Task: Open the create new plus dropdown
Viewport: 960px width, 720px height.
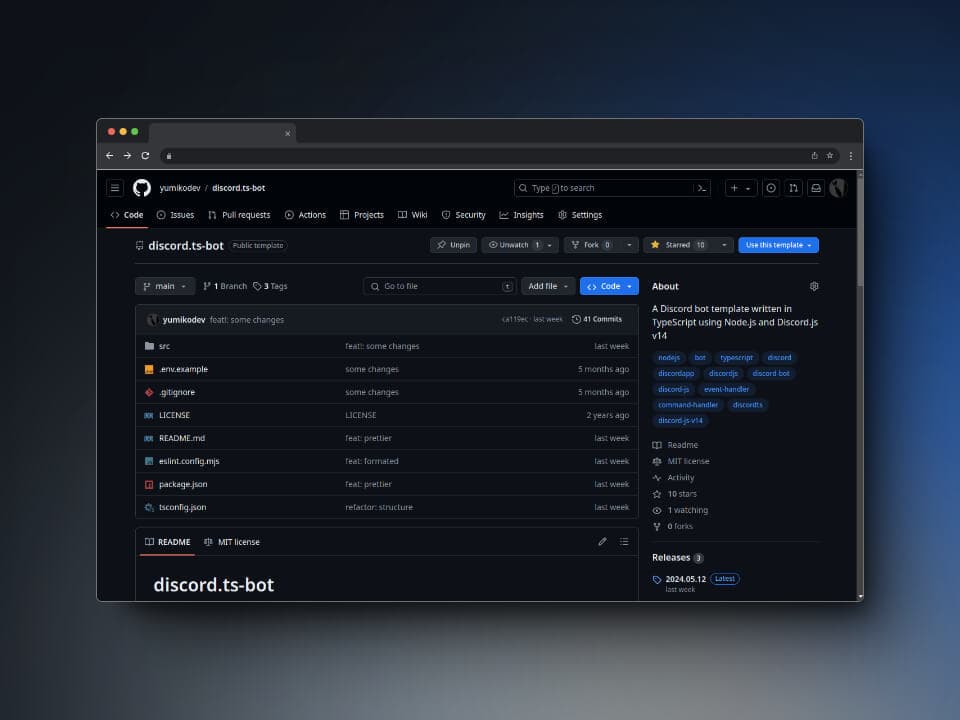Action: [x=741, y=188]
